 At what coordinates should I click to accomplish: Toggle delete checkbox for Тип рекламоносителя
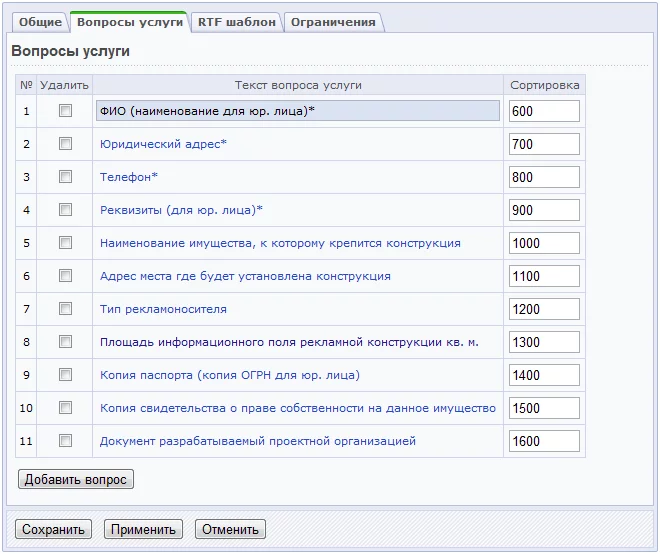65,309
